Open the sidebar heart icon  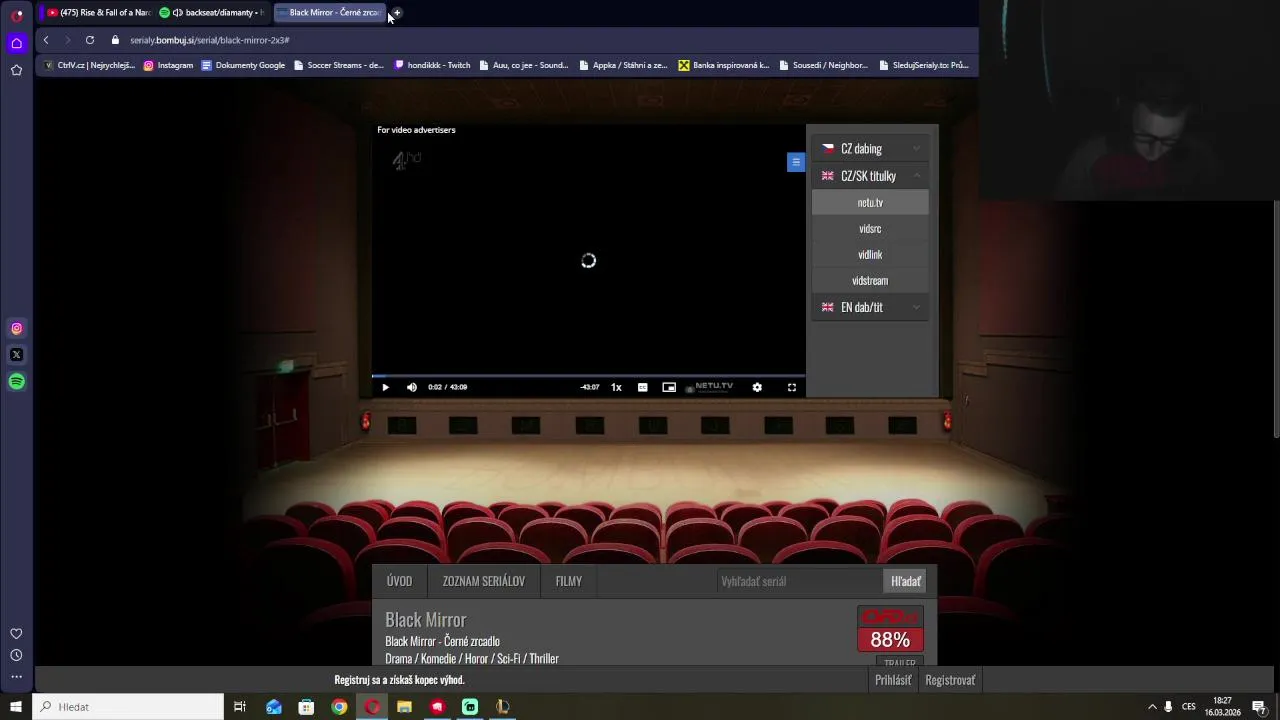click(x=16, y=633)
